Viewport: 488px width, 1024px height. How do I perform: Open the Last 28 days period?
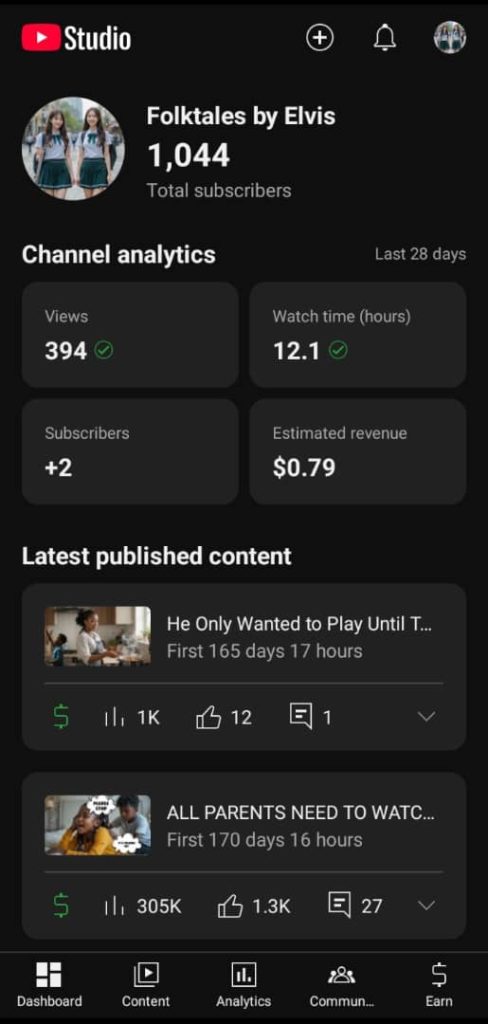coord(420,254)
